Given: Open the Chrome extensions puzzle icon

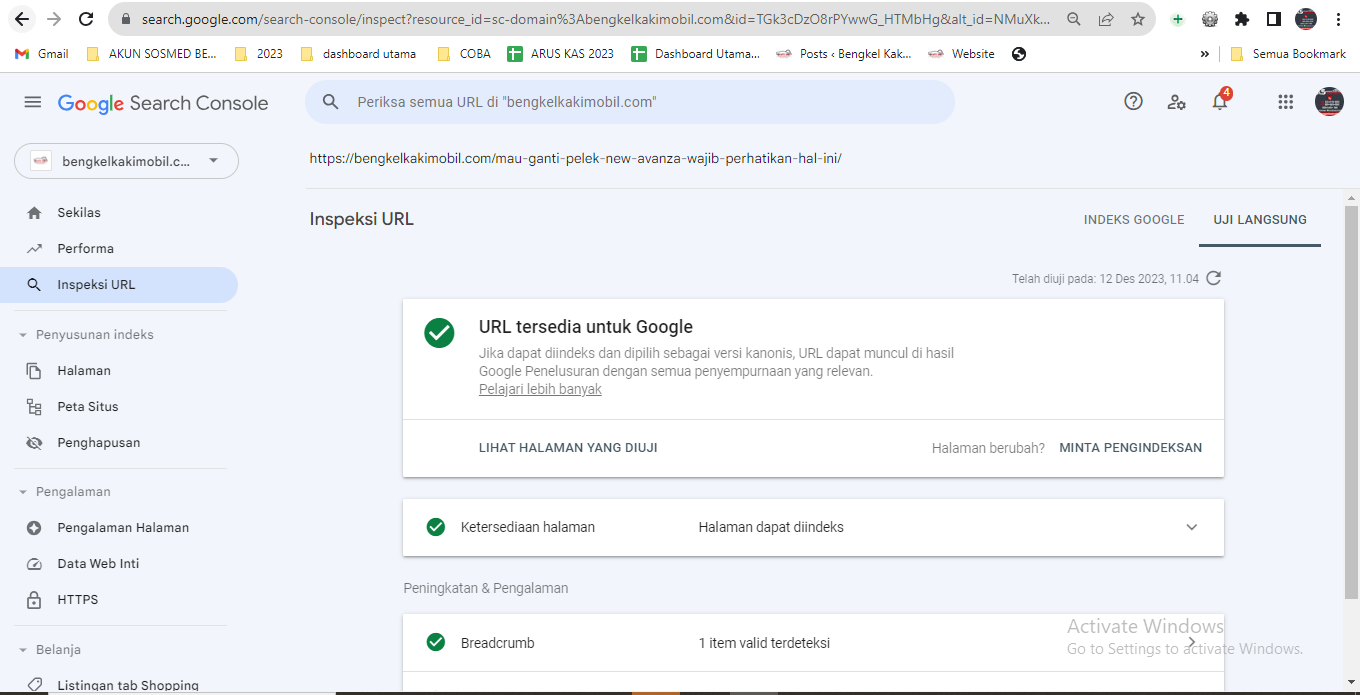Looking at the screenshot, I should [x=1242, y=19].
